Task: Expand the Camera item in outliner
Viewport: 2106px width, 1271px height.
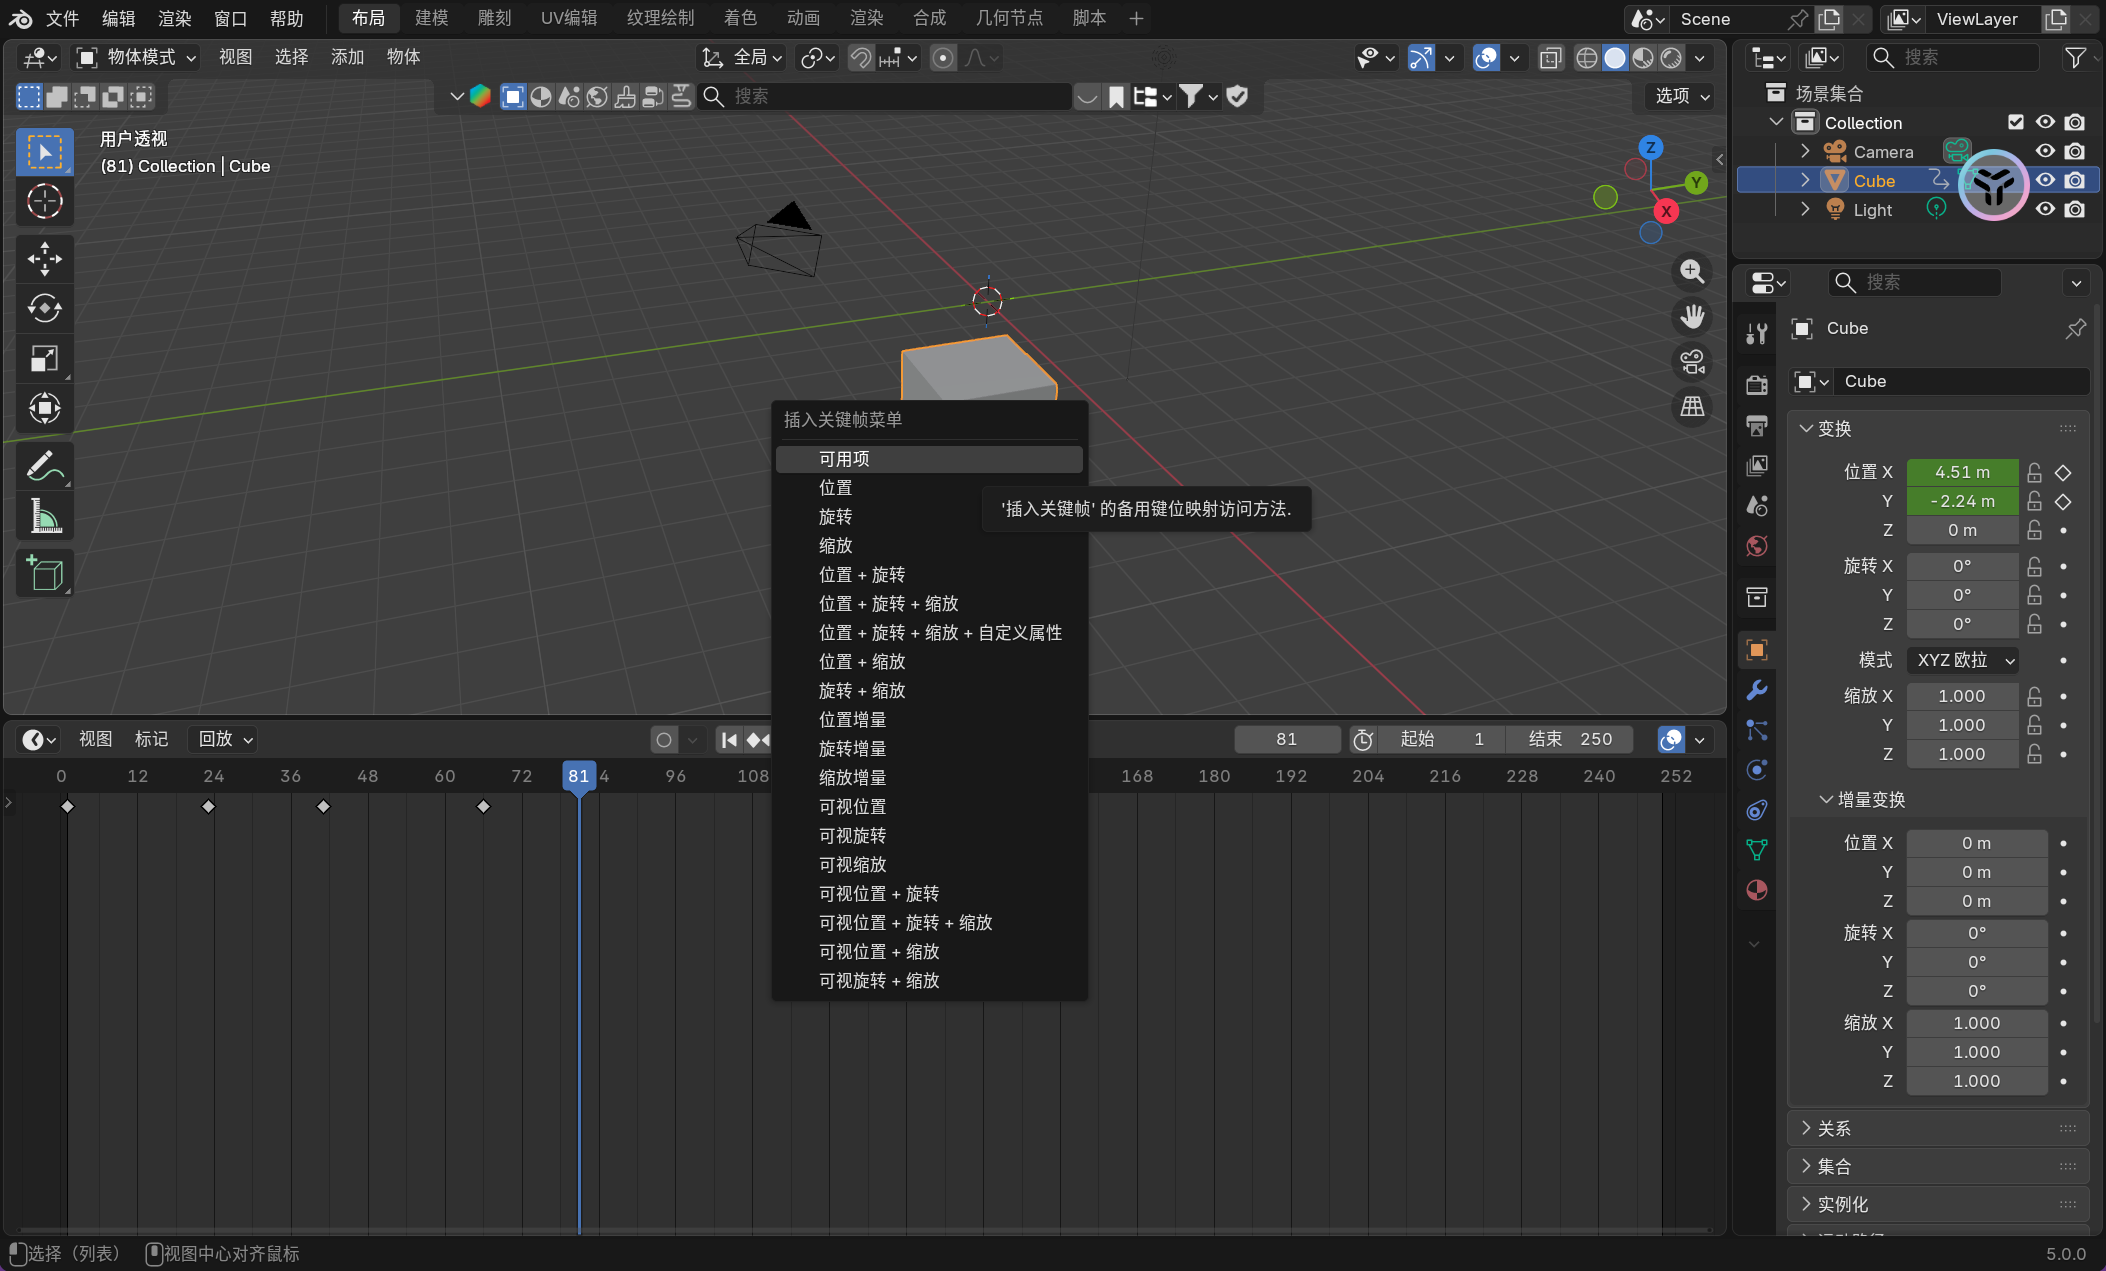Action: click(1805, 151)
